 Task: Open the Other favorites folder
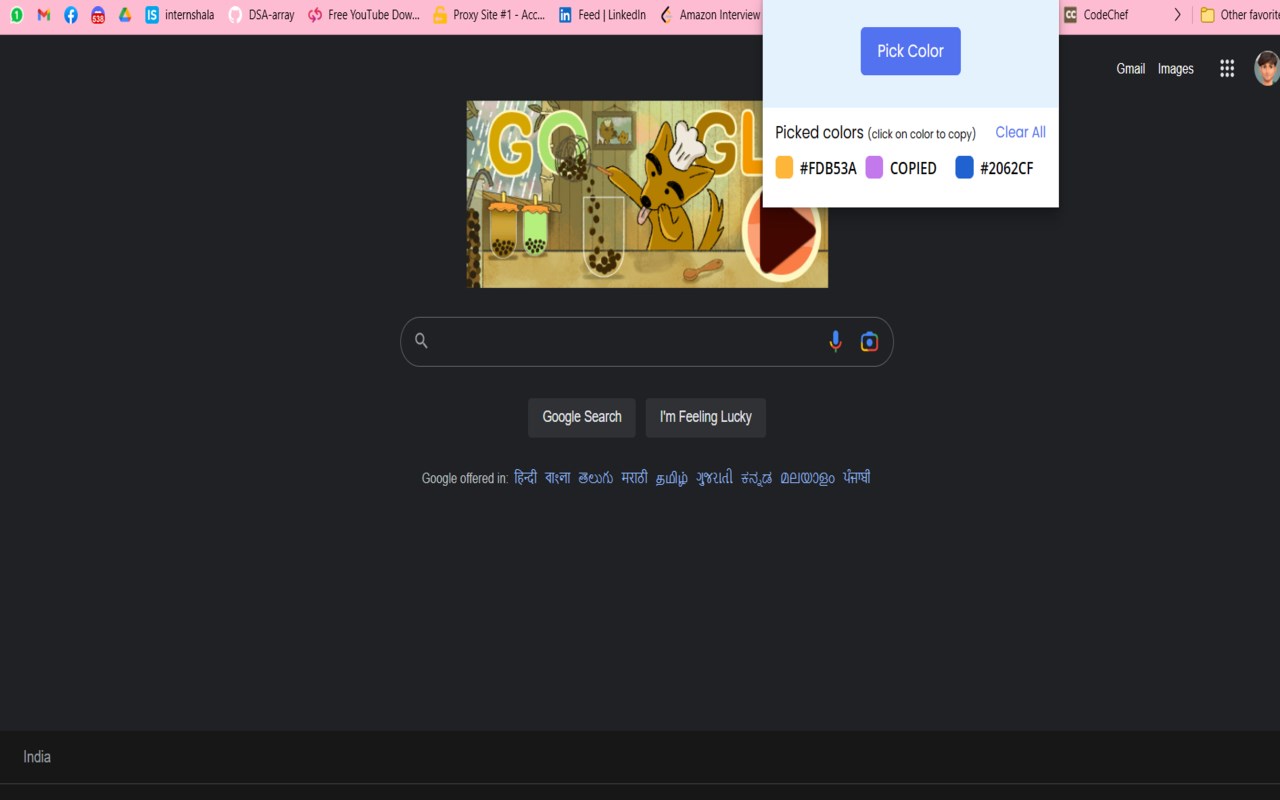(1239, 15)
